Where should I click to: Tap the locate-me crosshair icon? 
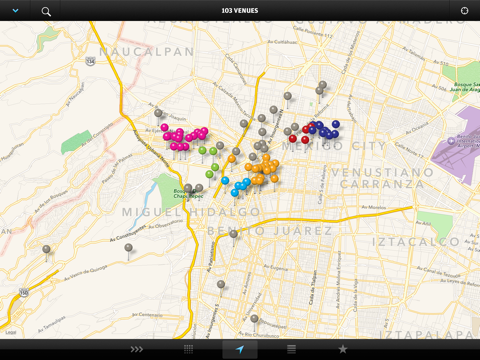click(464, 11)
